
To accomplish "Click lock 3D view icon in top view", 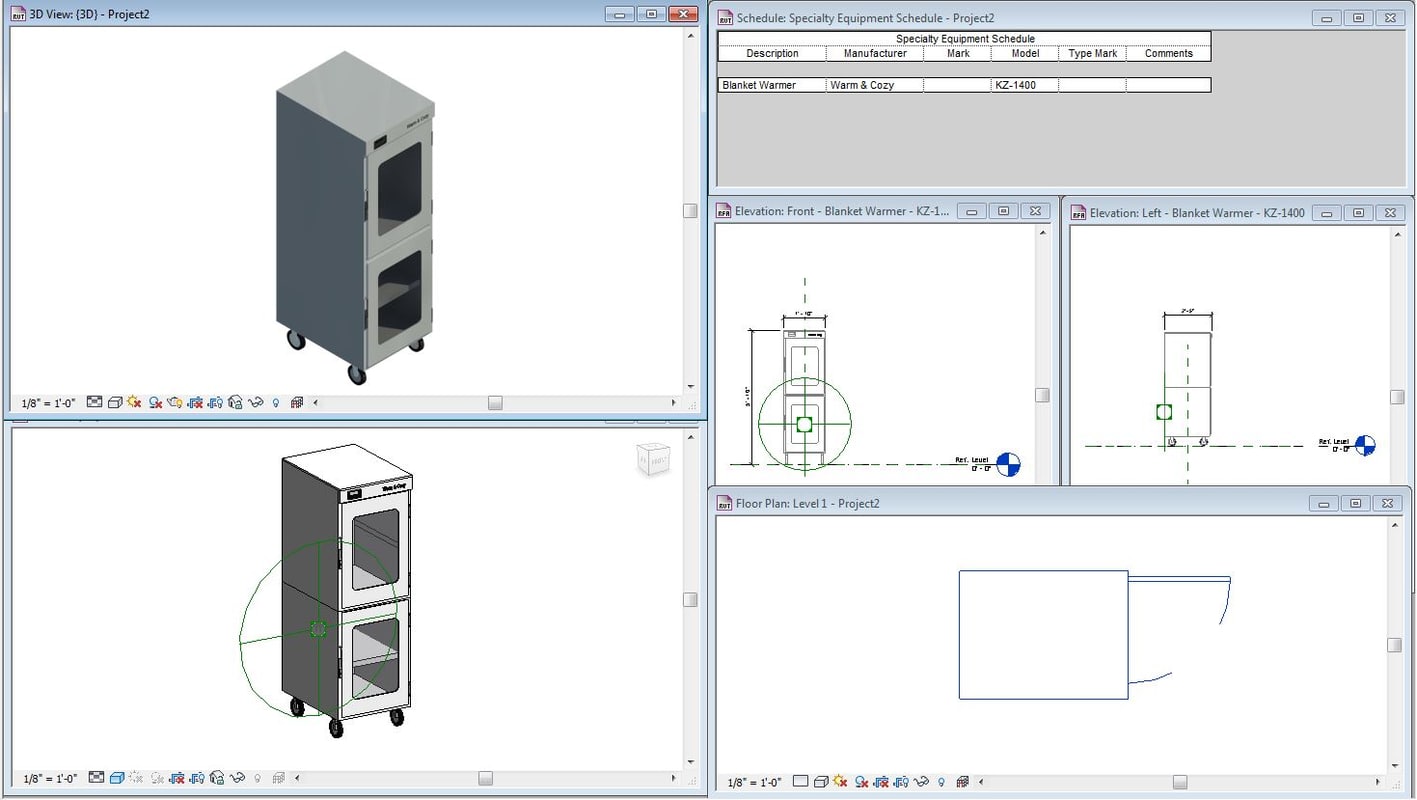I will click(235, 402).
